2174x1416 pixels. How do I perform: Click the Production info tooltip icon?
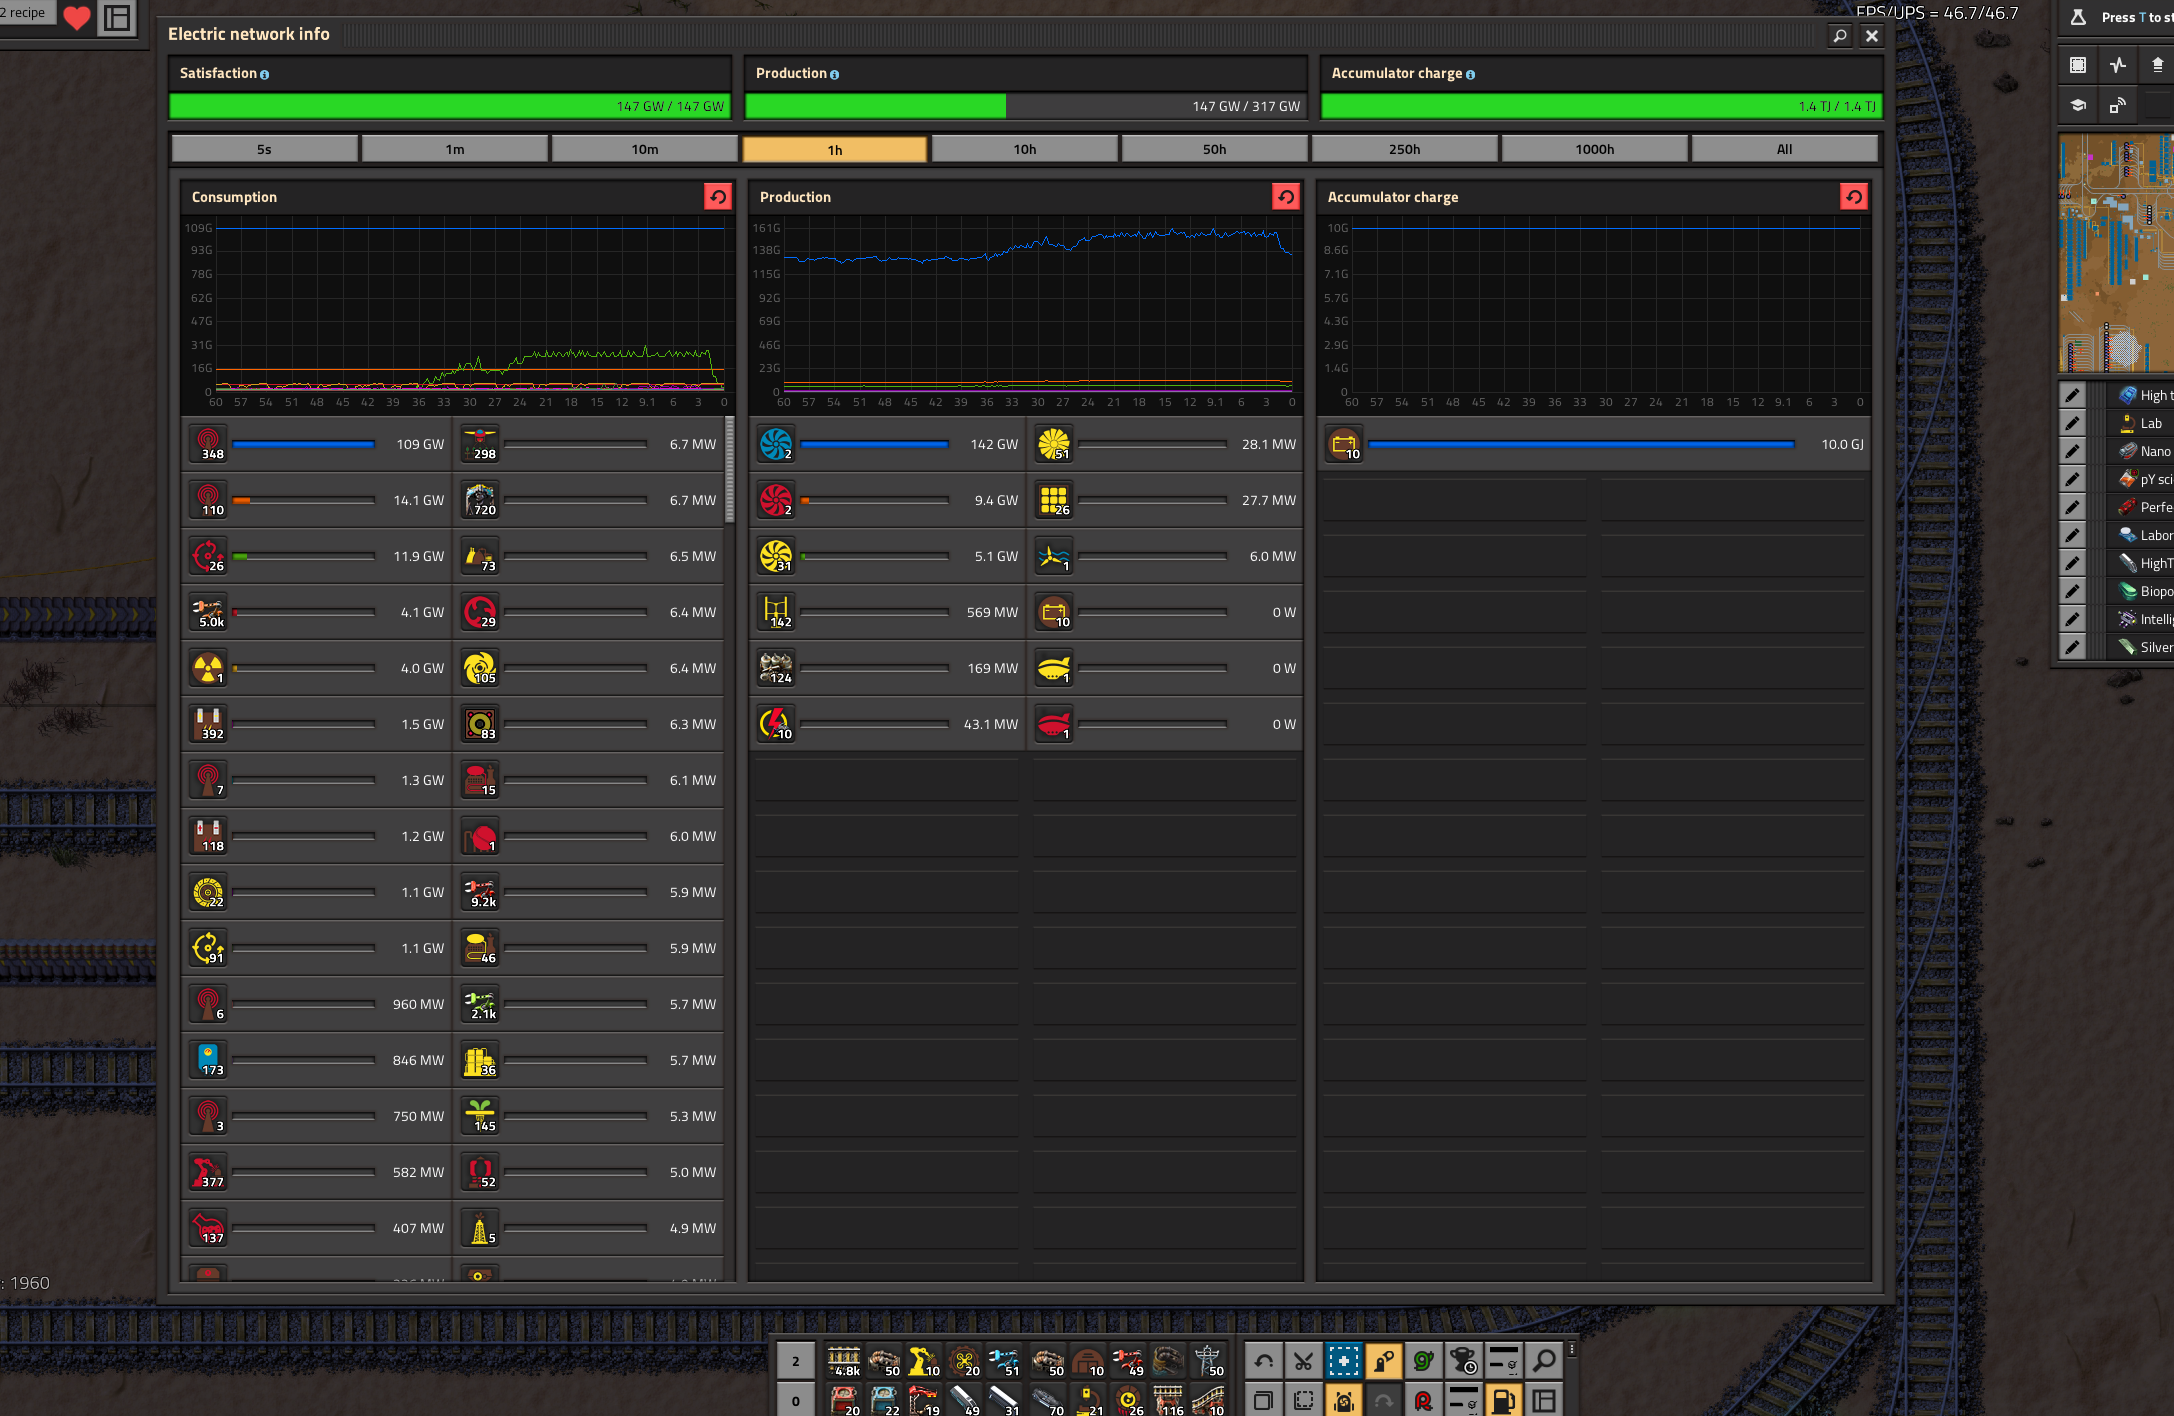pyautogui.click(x=835, y=75)
